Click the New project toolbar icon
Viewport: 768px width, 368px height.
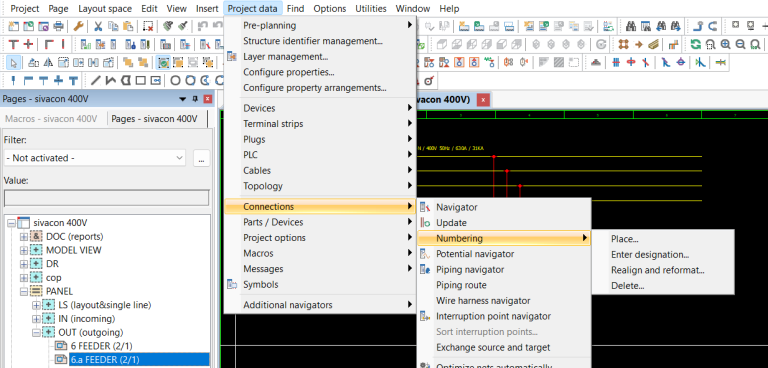tap(14, 26)
